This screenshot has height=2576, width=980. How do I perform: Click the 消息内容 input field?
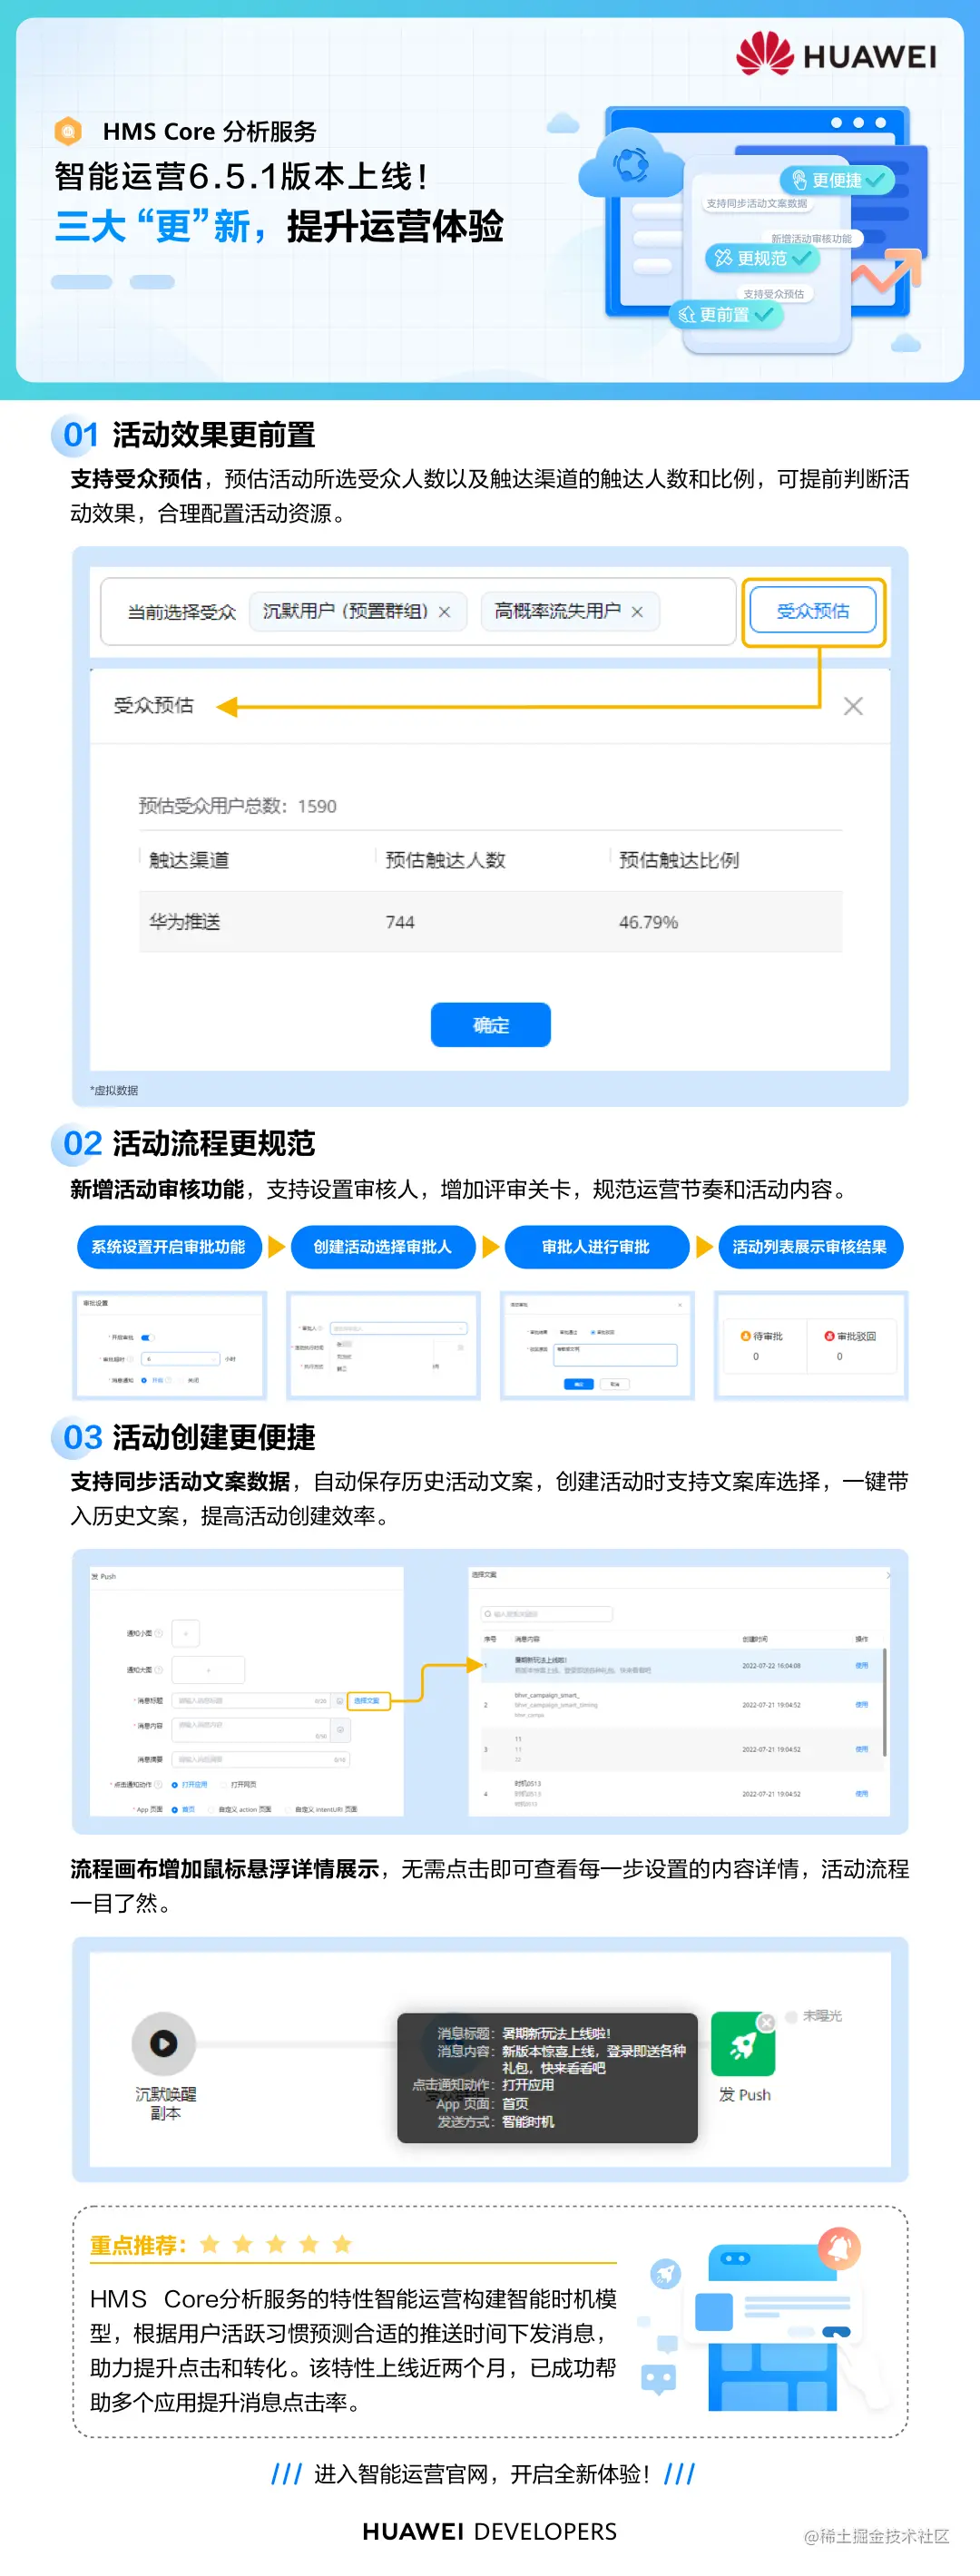(251, 1729)
